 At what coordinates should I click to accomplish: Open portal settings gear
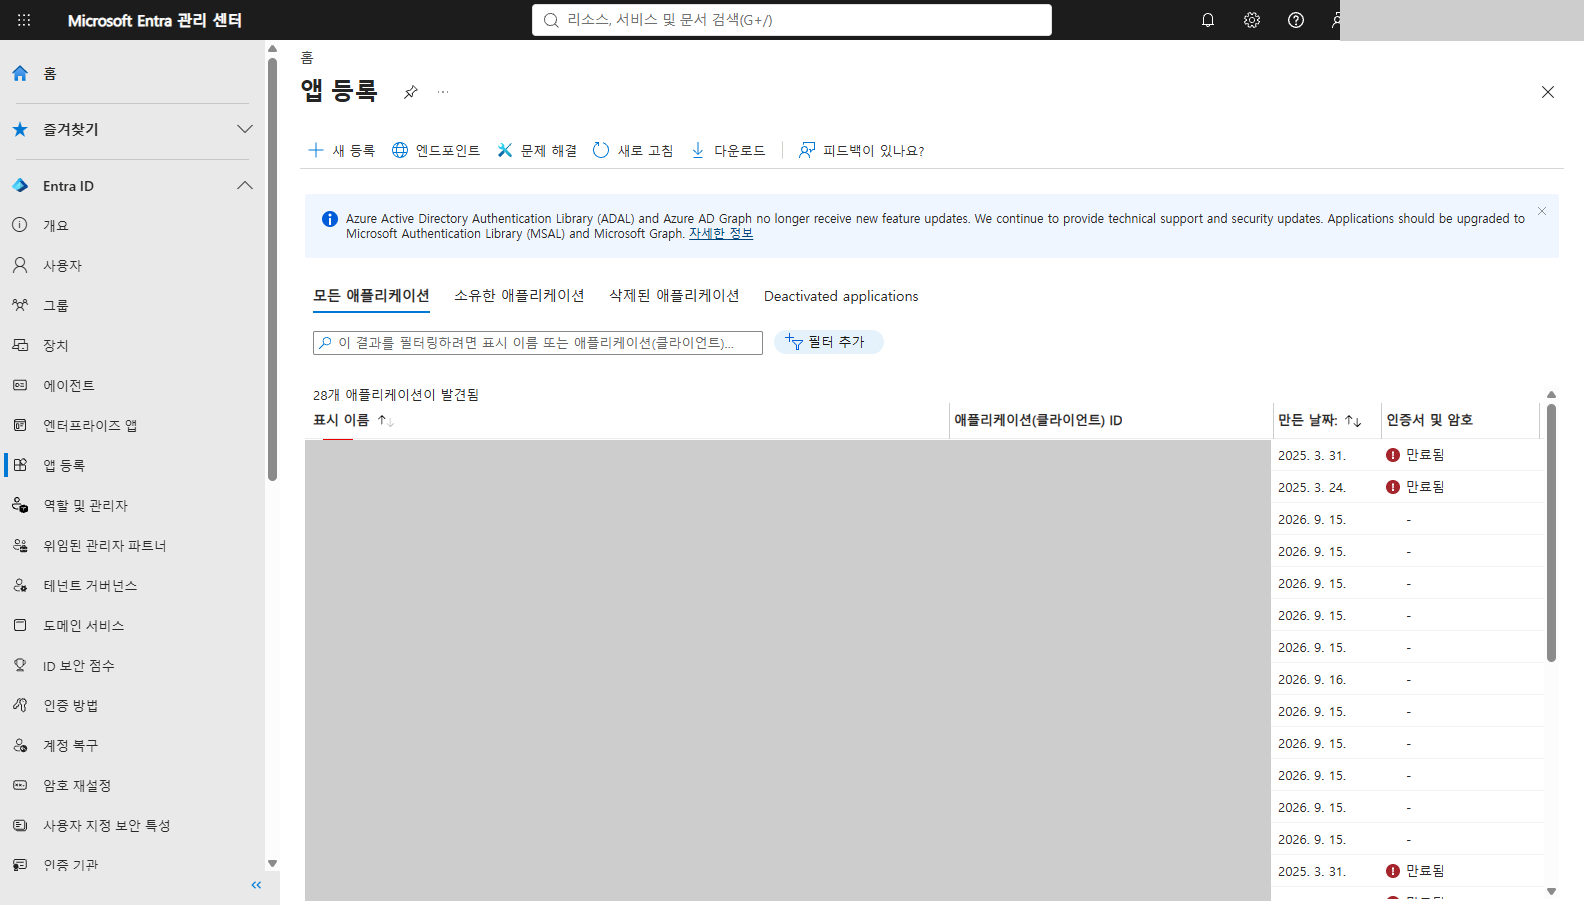coord(1252,20)
